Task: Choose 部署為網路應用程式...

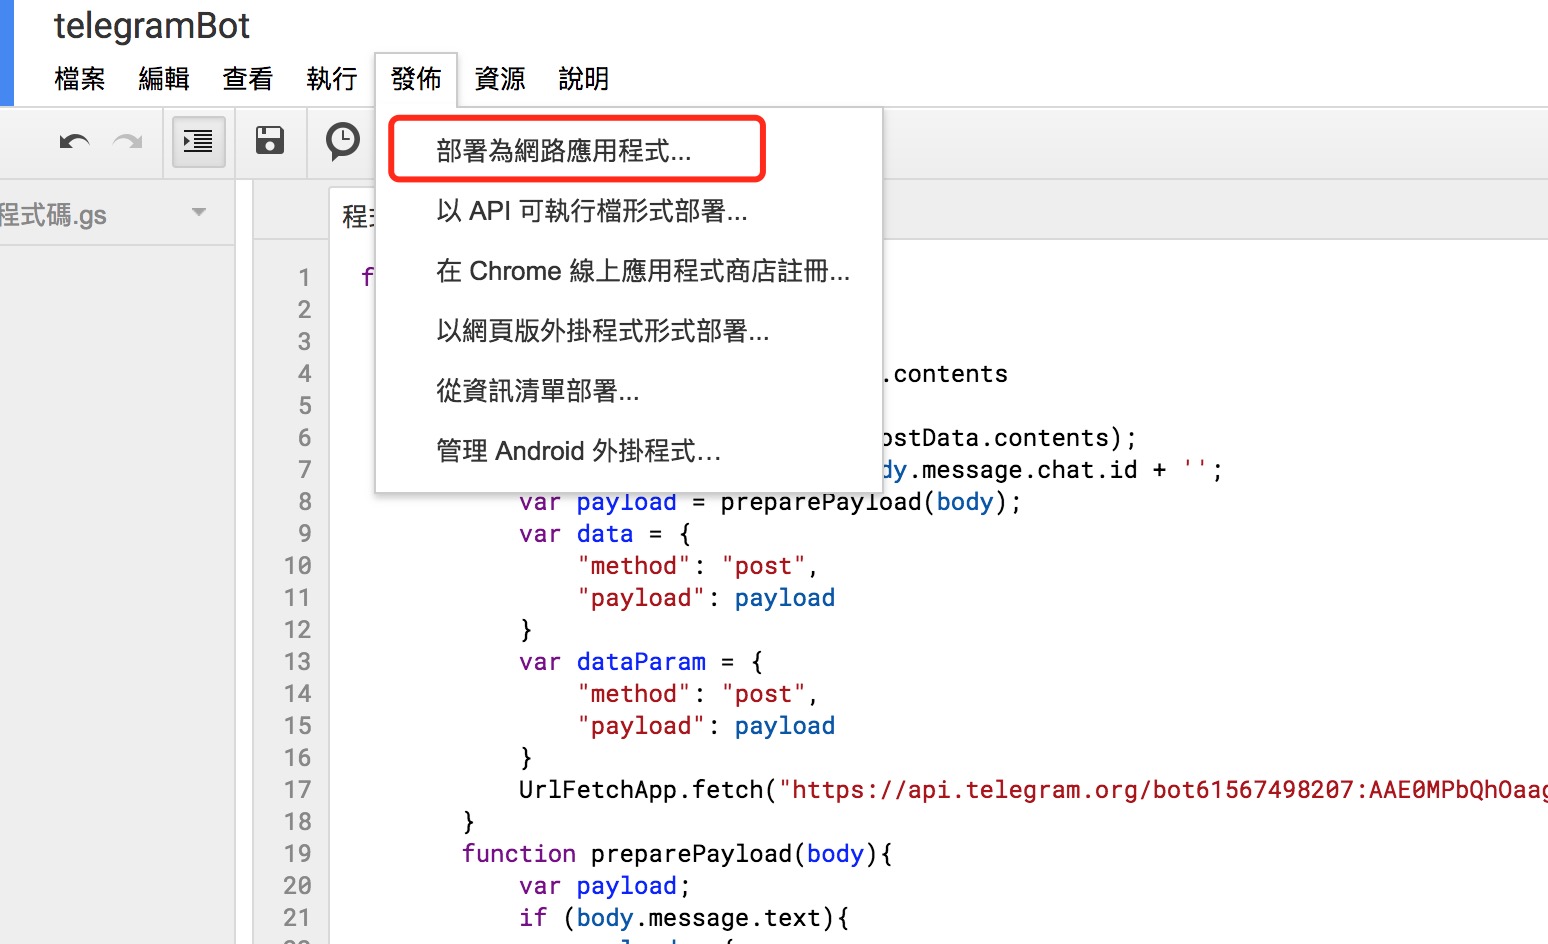Action: (629, 151)
